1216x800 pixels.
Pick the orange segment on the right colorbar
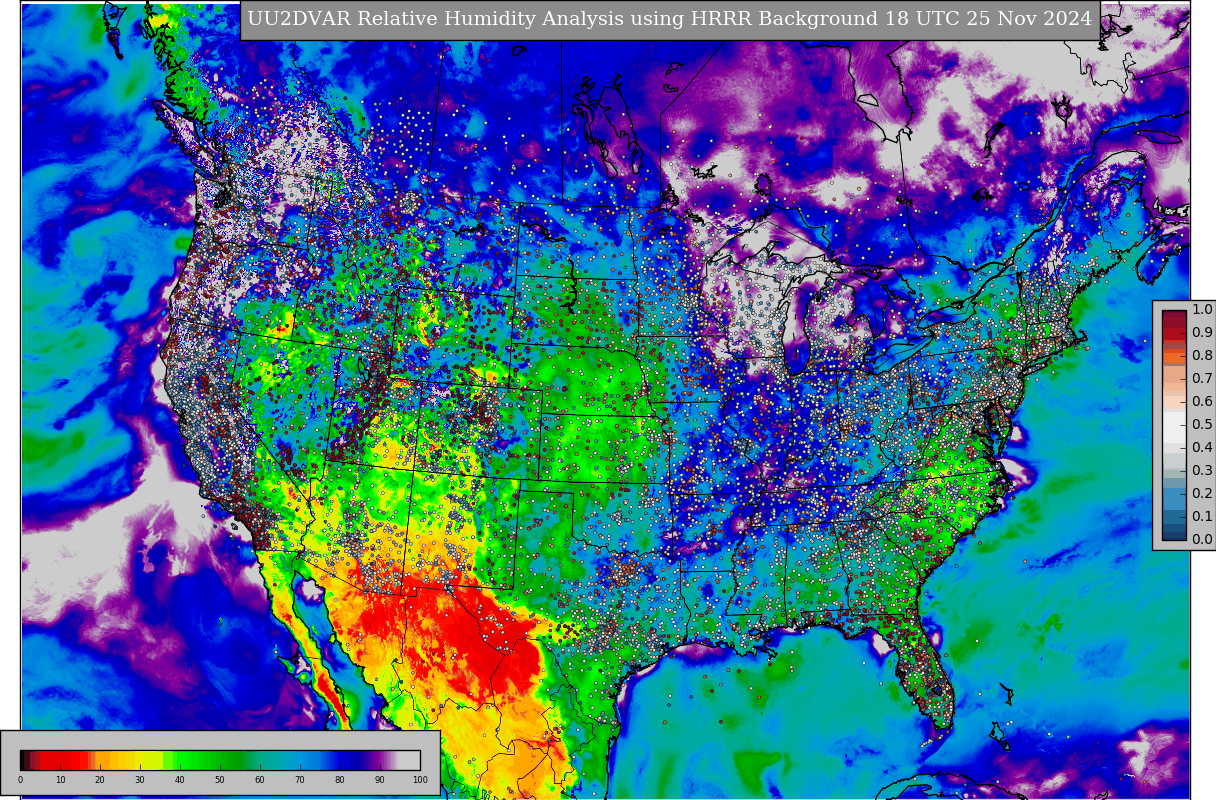[x=1174, y=356]
